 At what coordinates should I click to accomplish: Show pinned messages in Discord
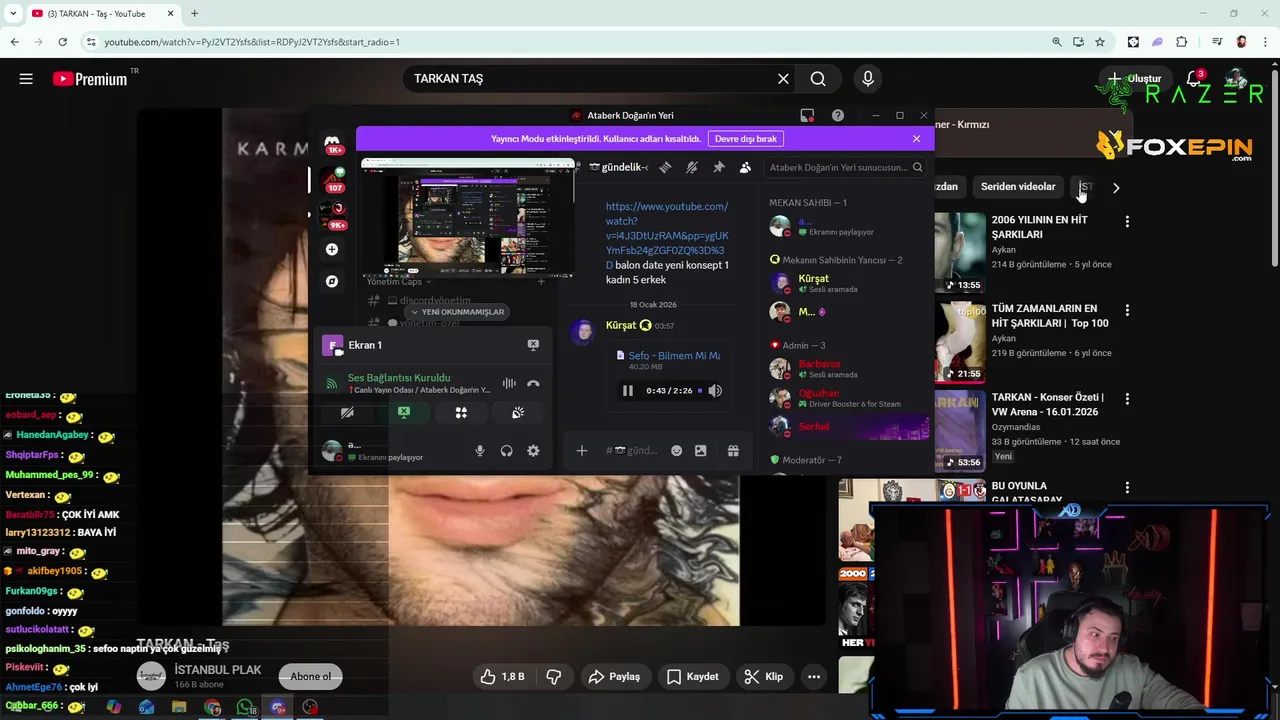point(718,167)
